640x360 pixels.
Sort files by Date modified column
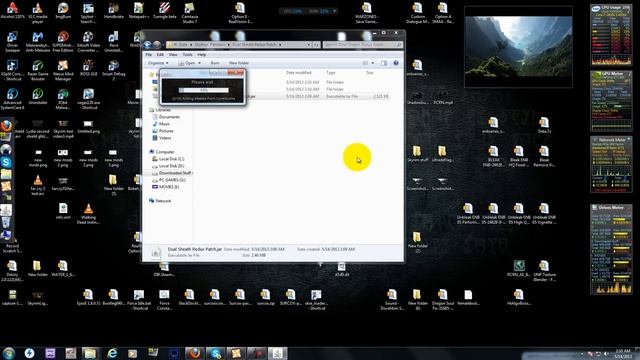[299, 73]
